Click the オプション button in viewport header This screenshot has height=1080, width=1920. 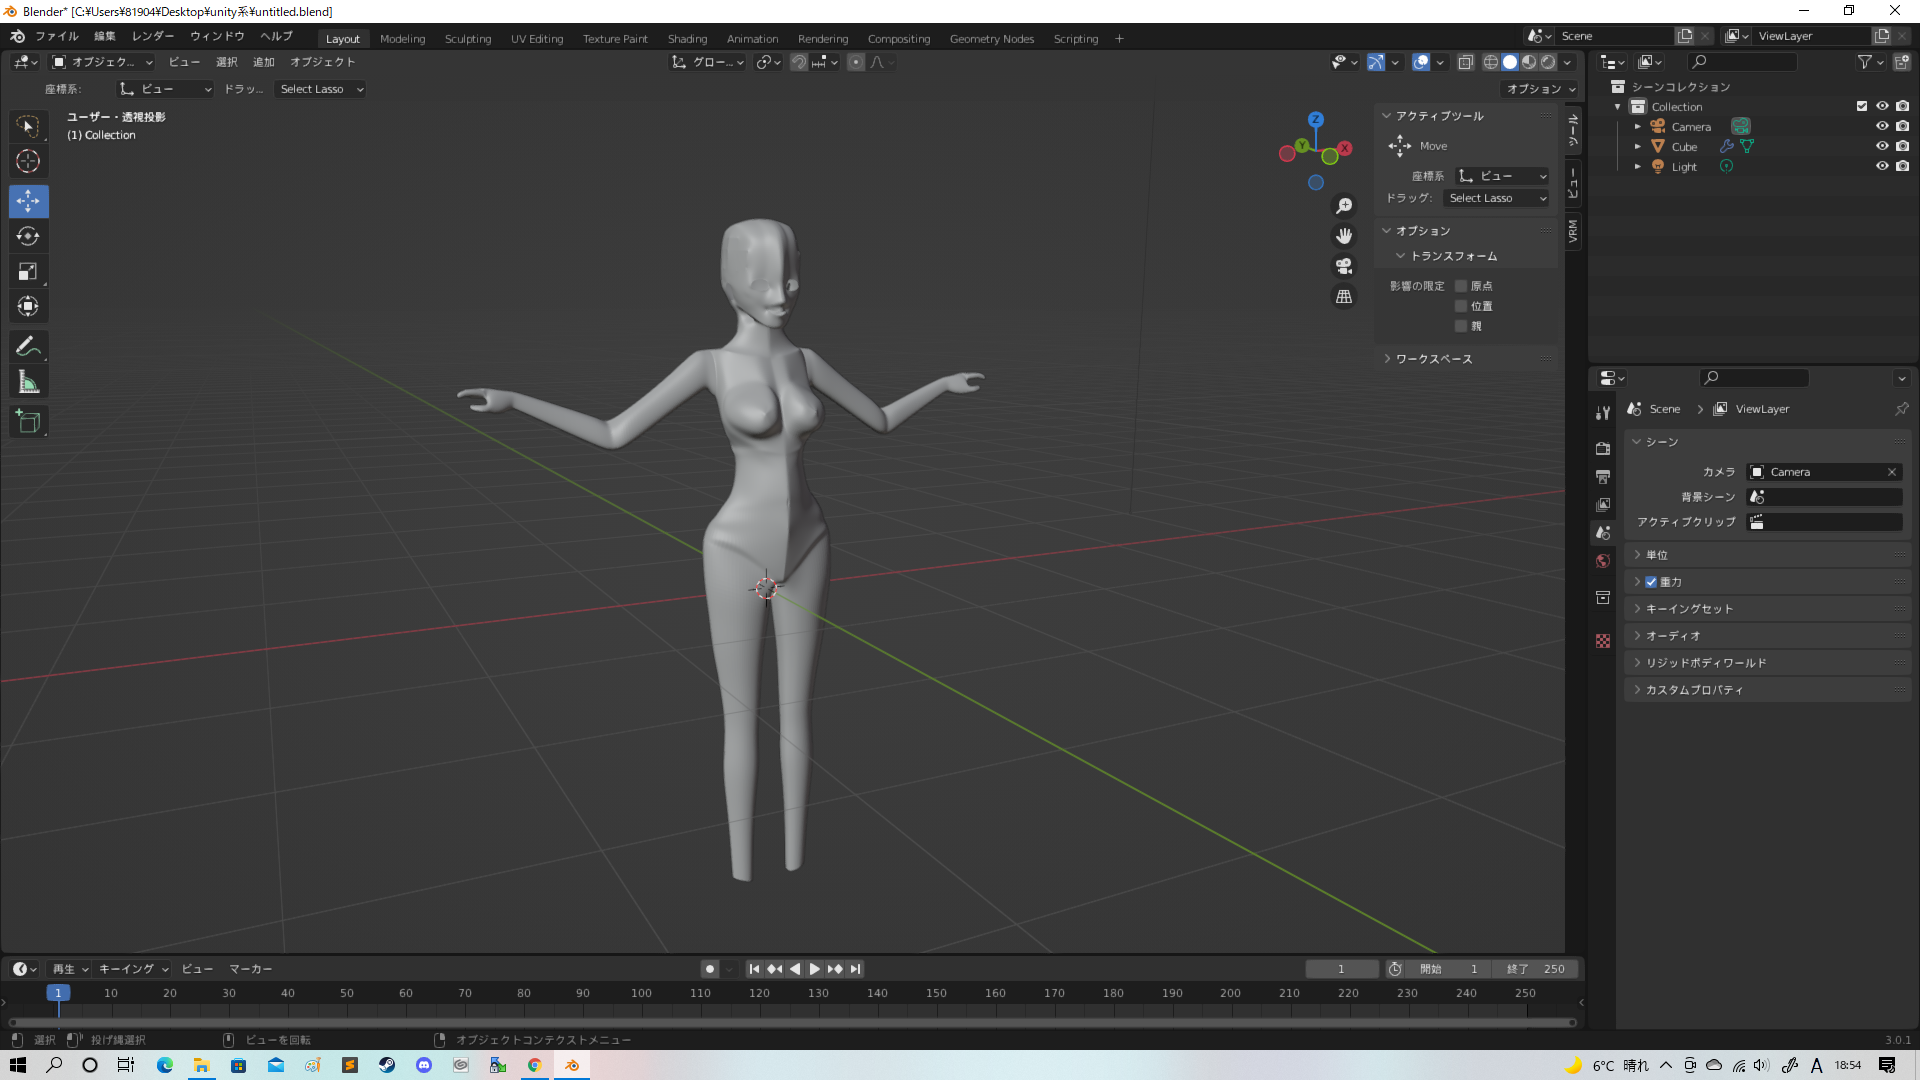pos(1540,89)
